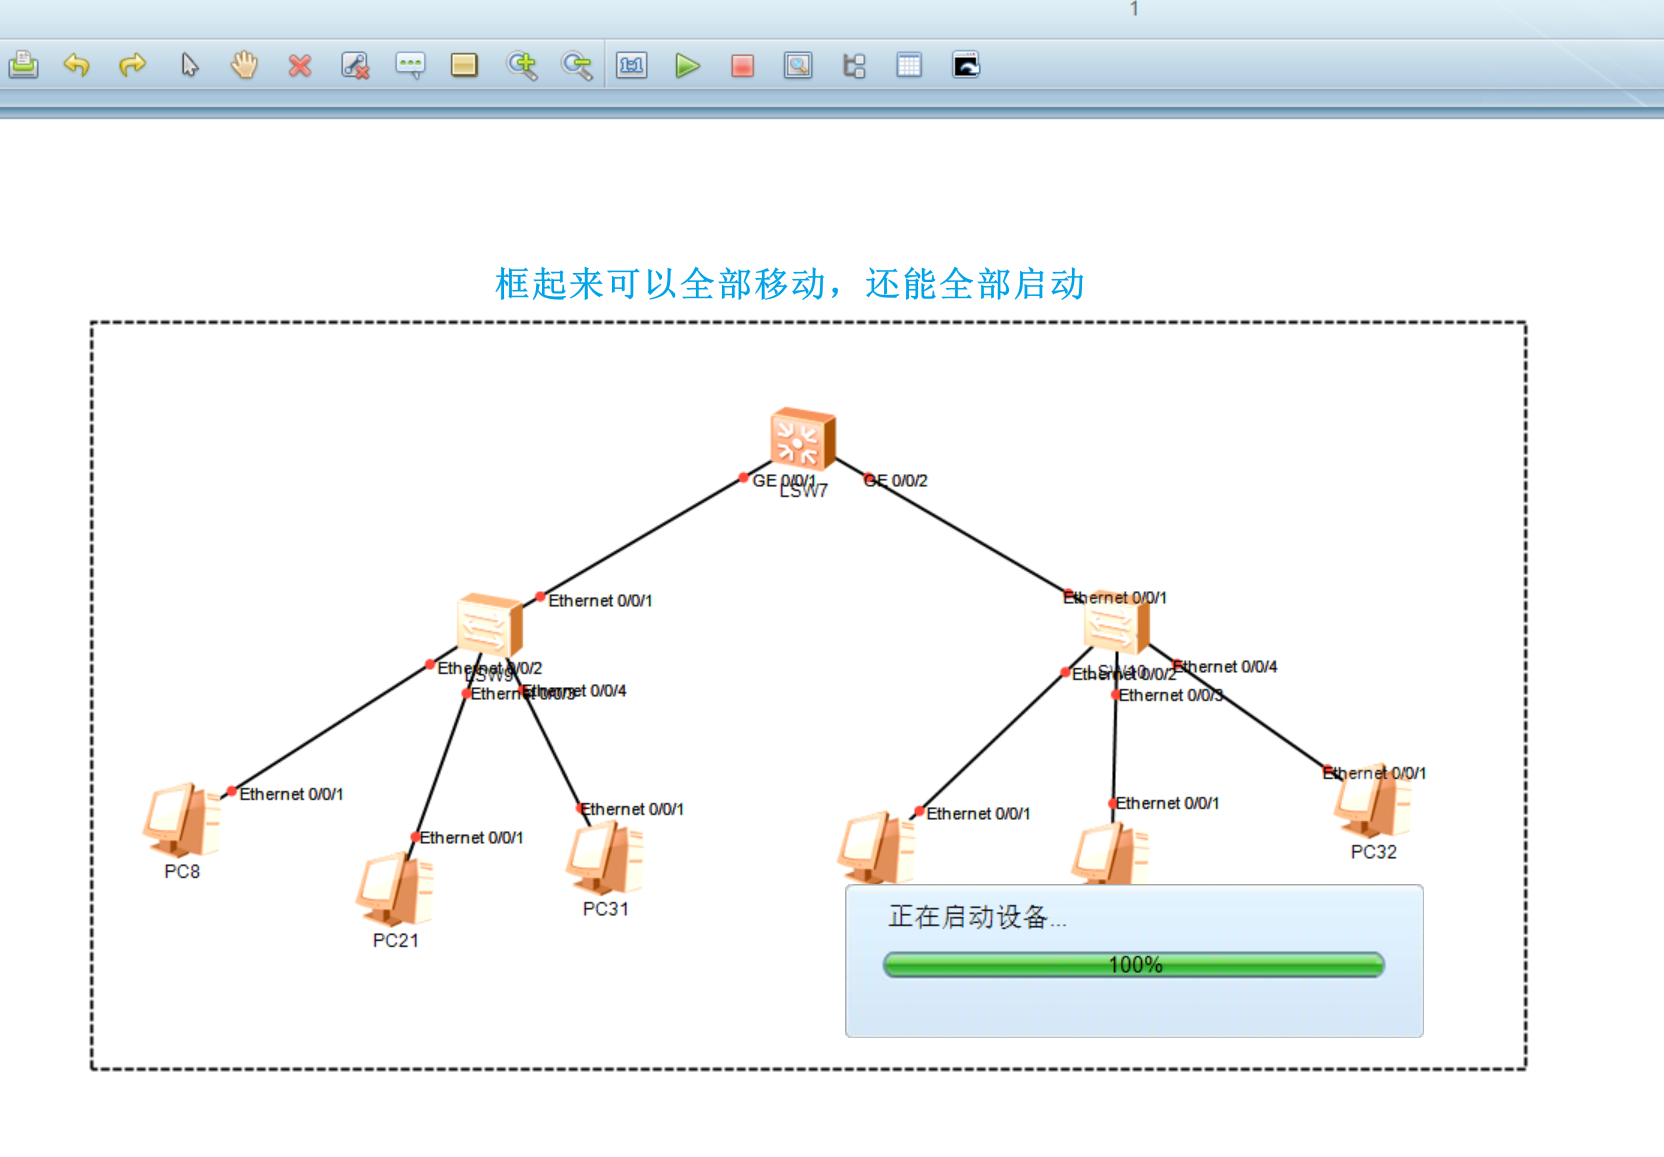1664x1157 pixels.
Task: Add a text annotation bubble
Action: 410,66
